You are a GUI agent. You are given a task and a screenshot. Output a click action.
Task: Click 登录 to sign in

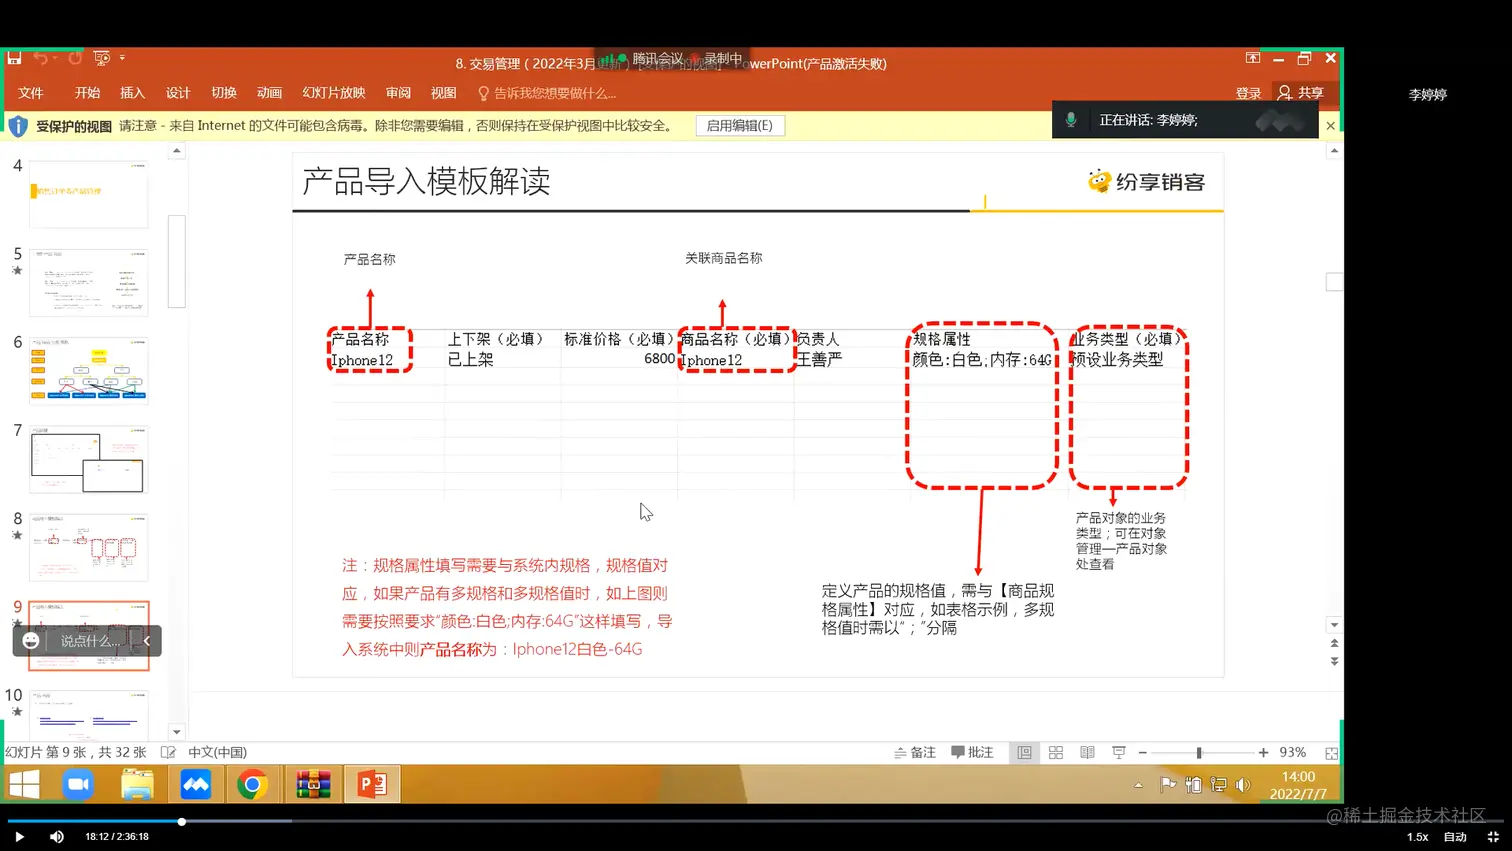(1248, 93)
